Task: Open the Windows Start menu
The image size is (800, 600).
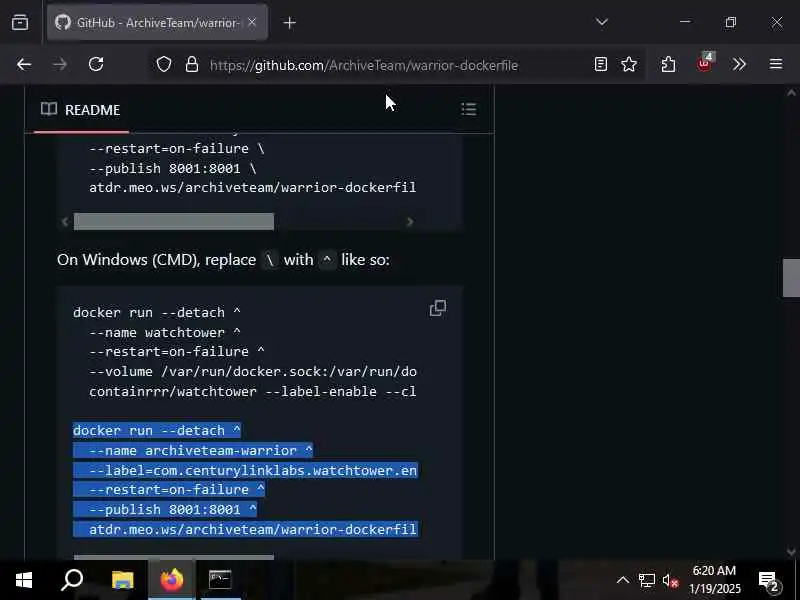Action: click(x=23, y=580)
